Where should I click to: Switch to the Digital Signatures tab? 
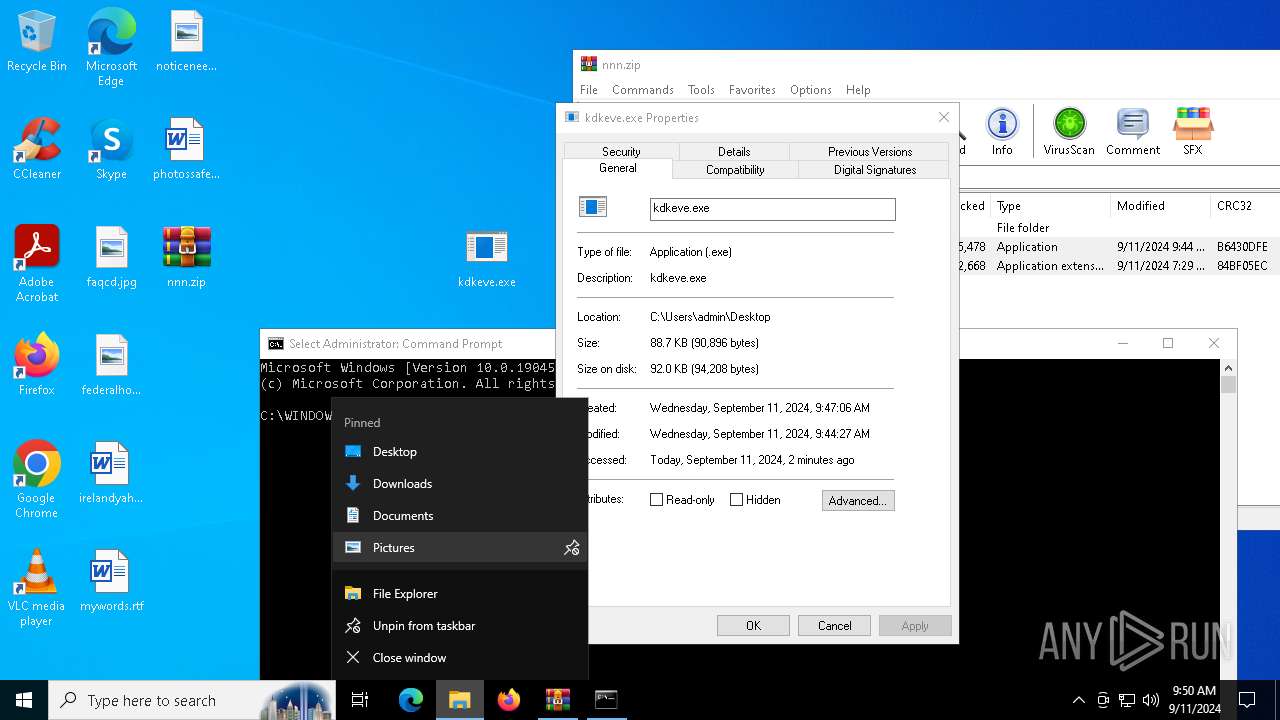click(875, 170)
